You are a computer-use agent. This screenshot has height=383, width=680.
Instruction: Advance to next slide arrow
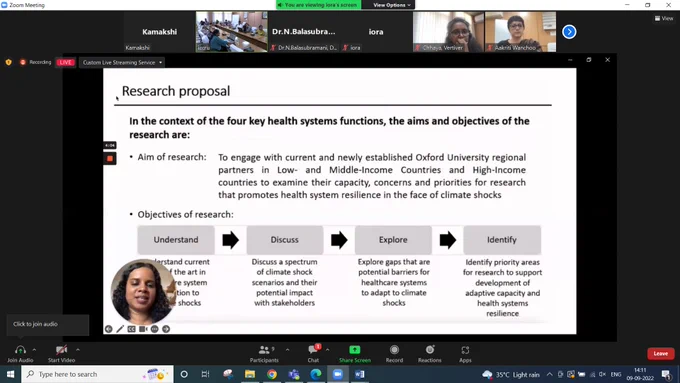(x=166, y=329)
